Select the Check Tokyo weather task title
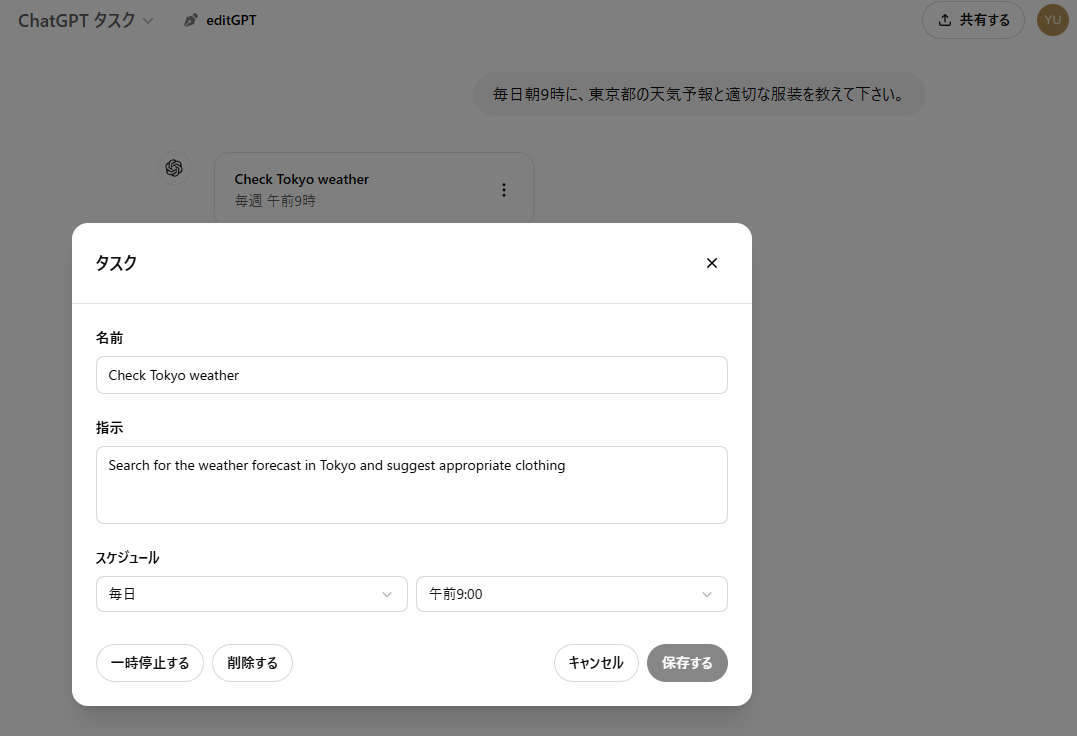Viewport: 1077px width, 736px height. click(302, 178)
